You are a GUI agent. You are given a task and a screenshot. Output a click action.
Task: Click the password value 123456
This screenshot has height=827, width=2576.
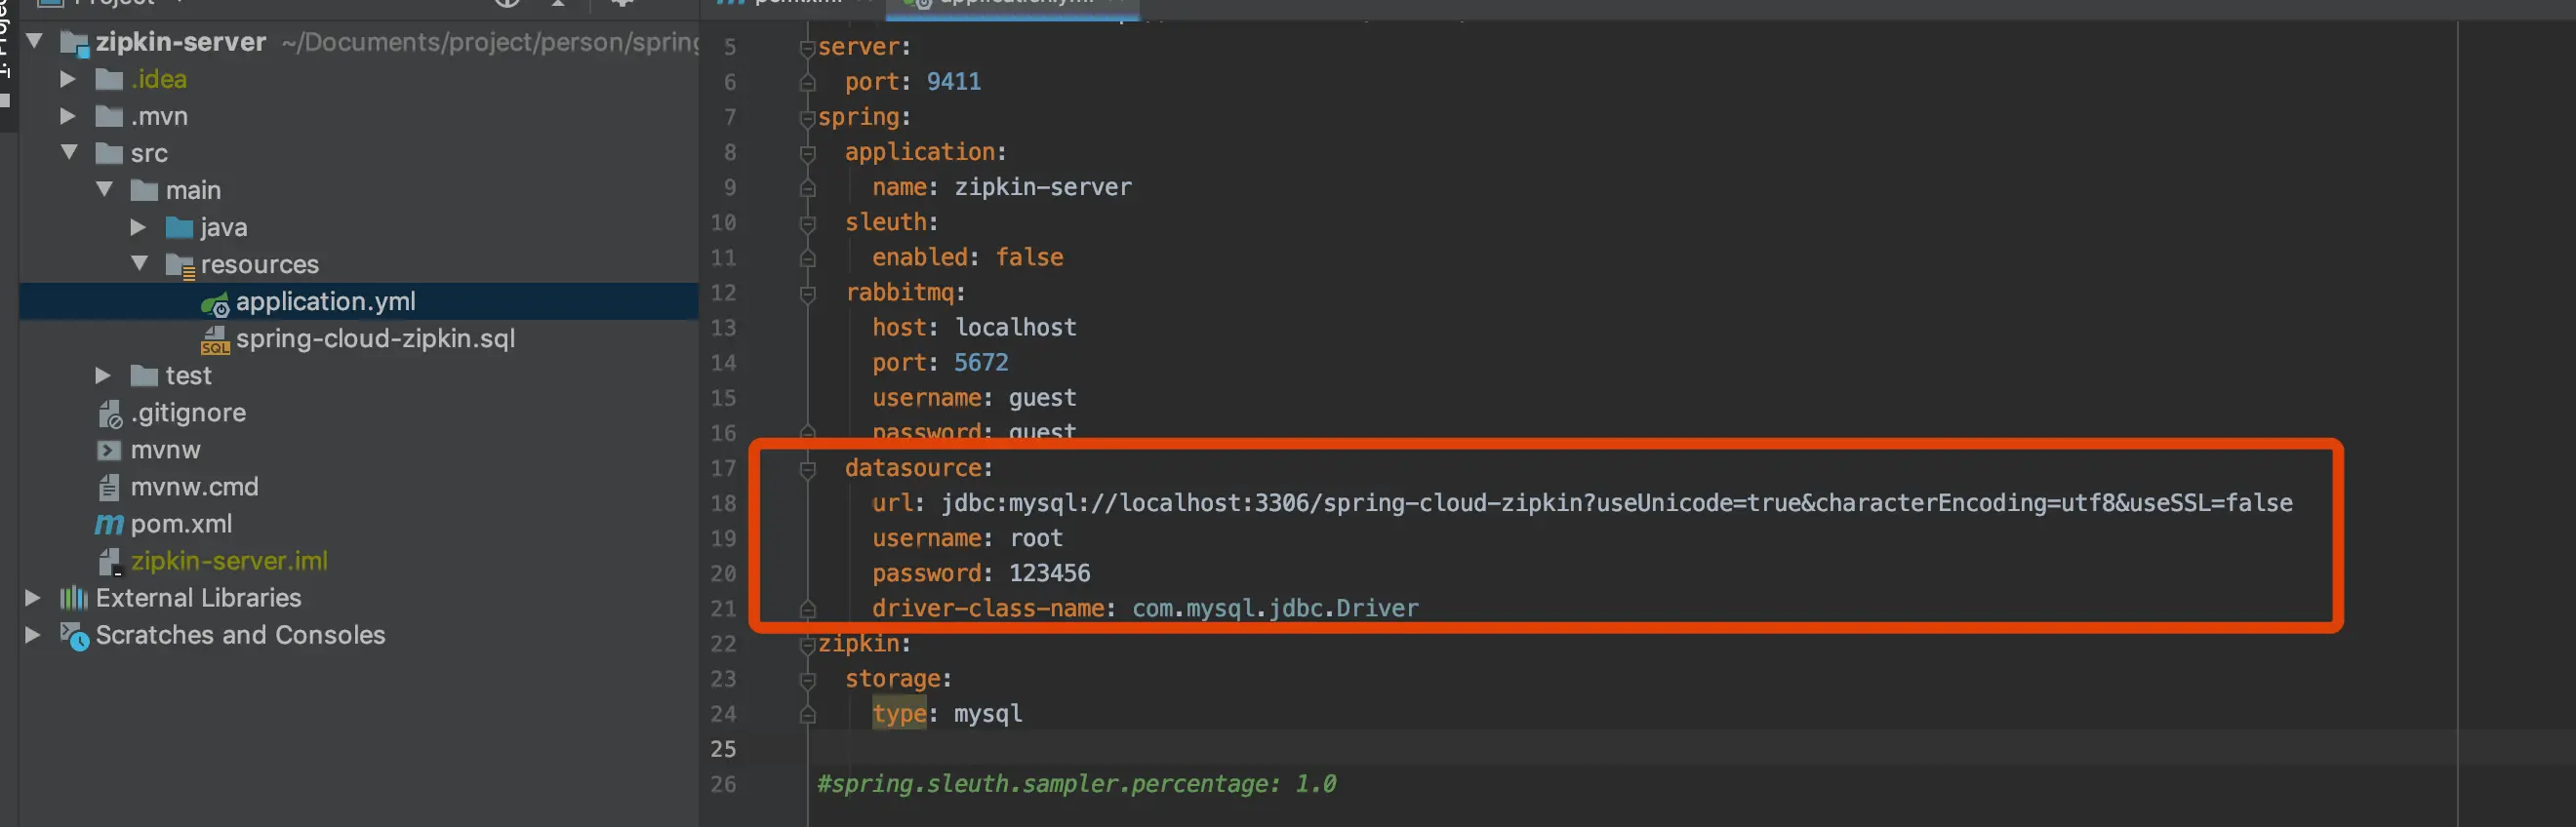coord(1049,573)
